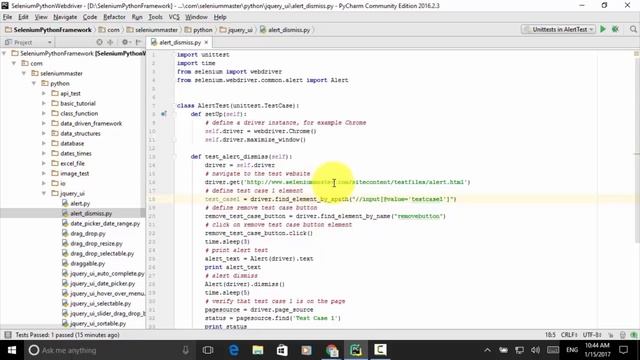Click the Cortana microphone icon
This screenshot has height=360, width=640.
pyautogui.click(x=185, y=350)
